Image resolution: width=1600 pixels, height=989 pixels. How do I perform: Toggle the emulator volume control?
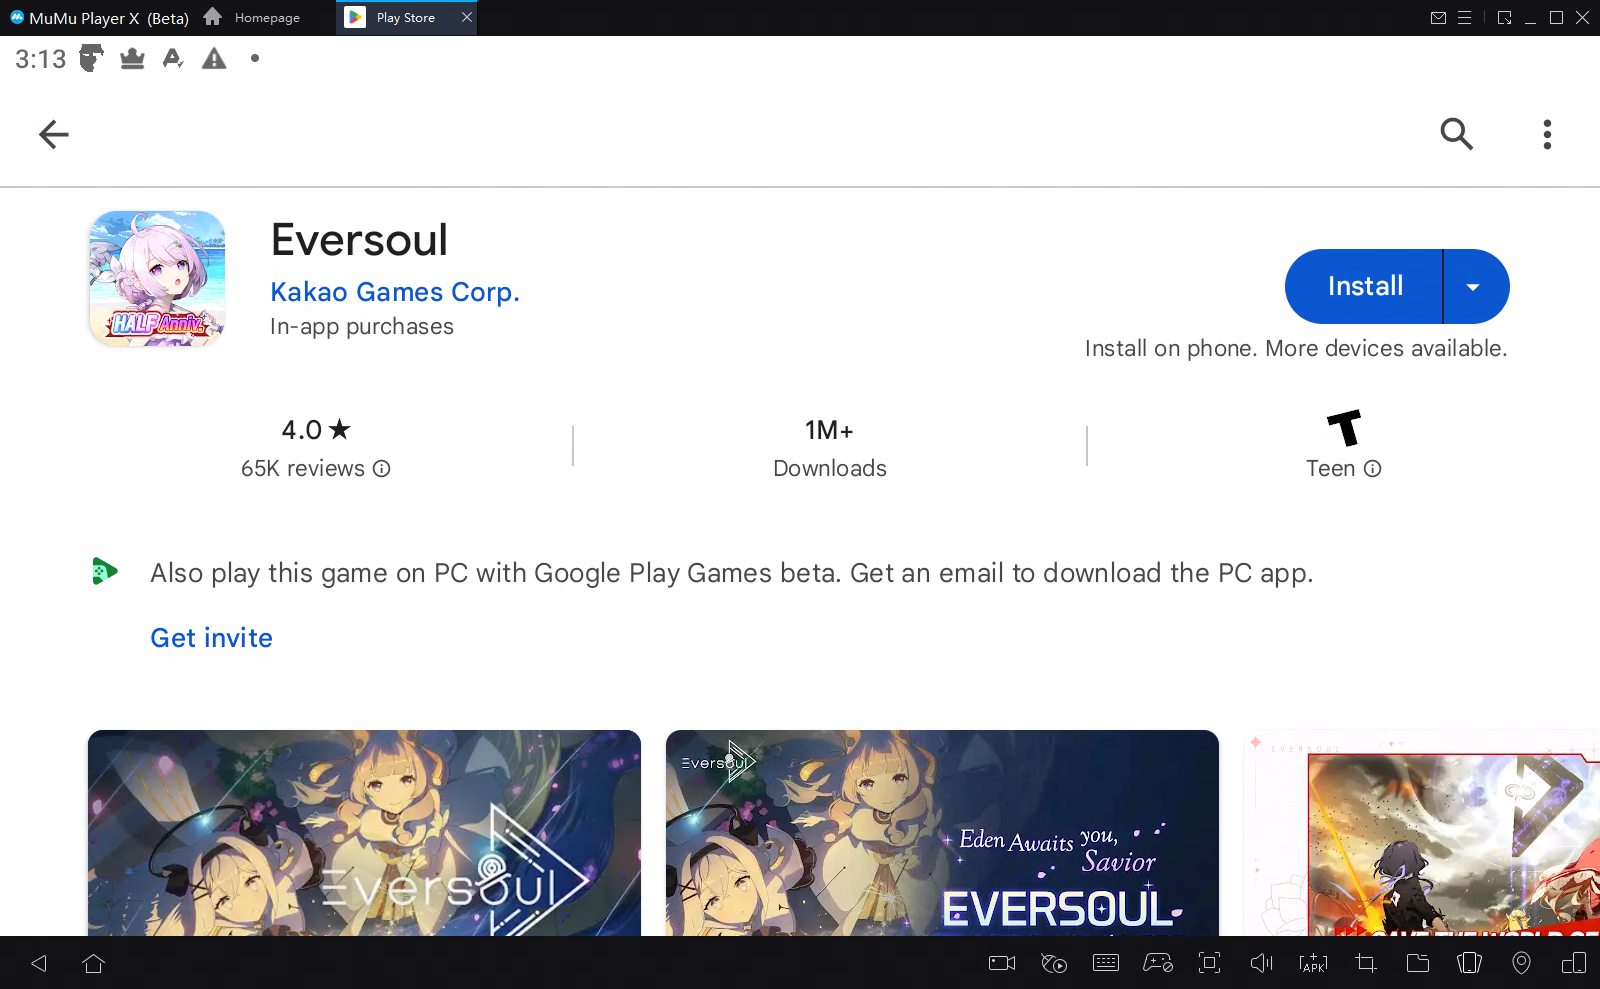1261,963
